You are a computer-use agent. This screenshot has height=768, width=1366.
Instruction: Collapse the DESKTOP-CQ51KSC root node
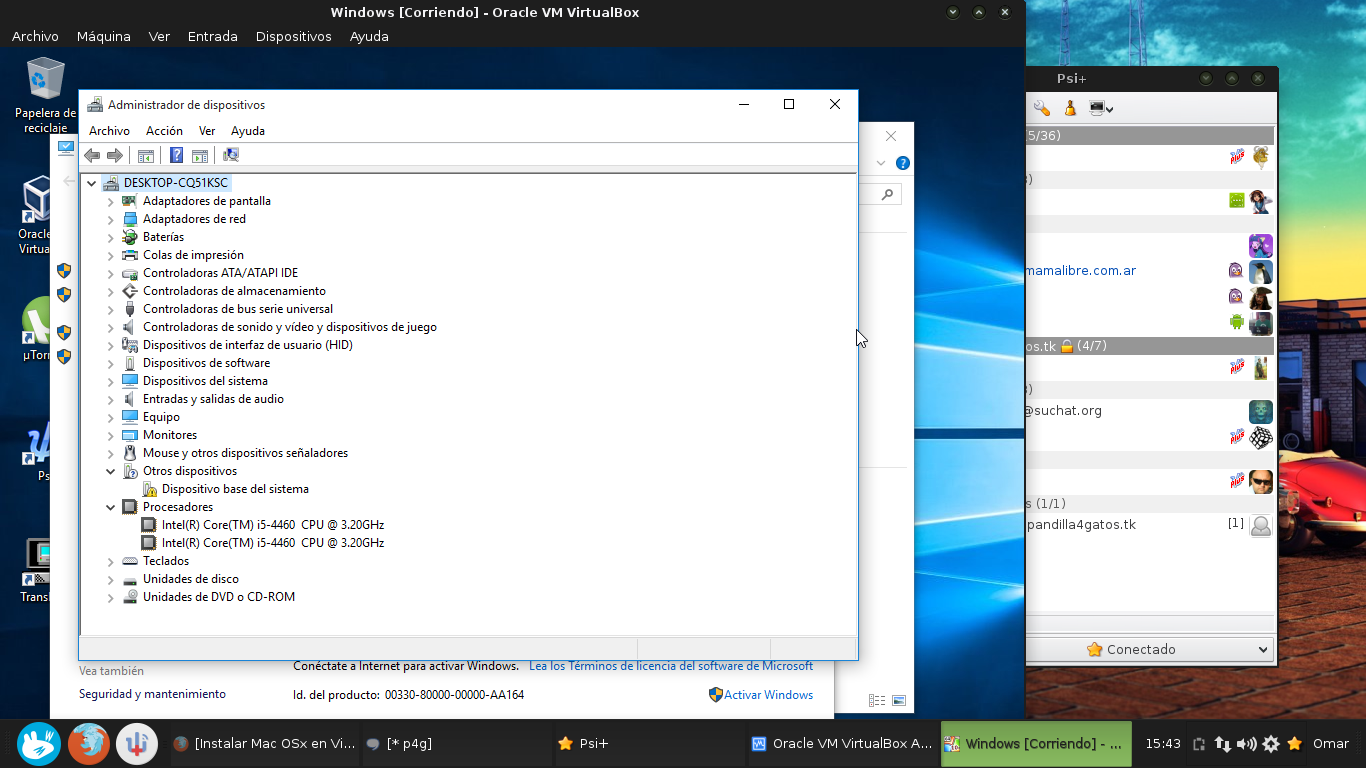92,183
